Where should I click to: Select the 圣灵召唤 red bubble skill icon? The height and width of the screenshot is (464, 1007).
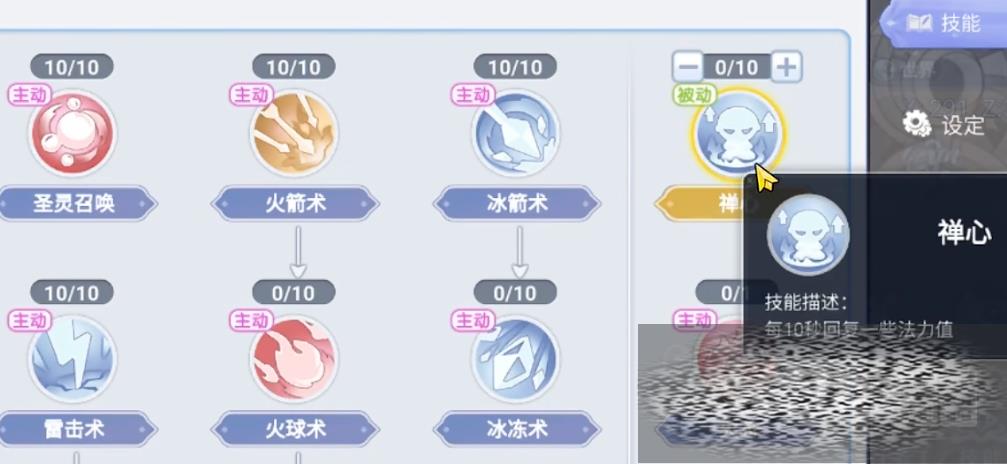[x=72, y=134]
